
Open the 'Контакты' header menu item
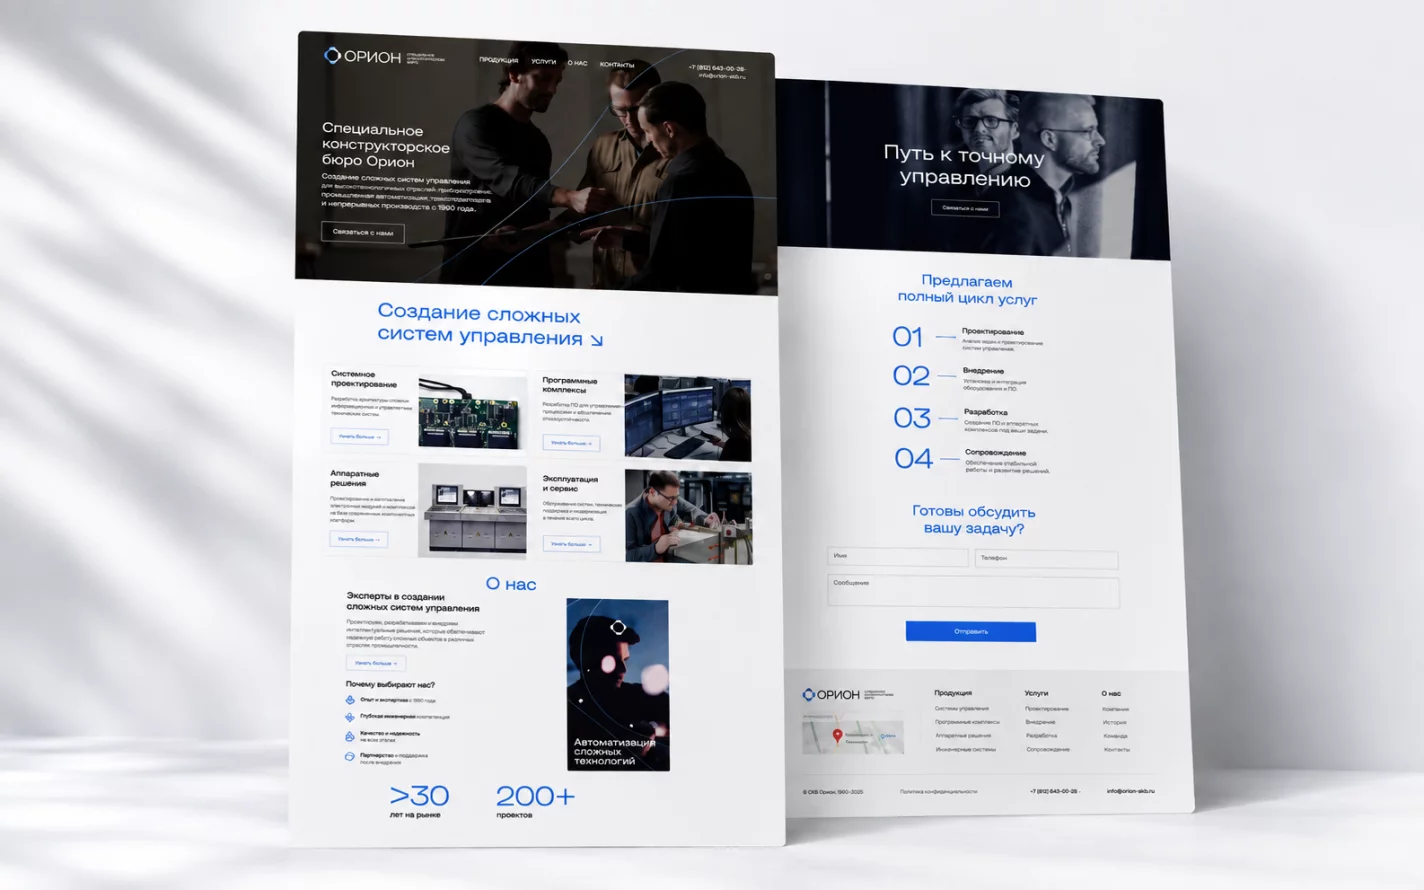coord(617,65)
